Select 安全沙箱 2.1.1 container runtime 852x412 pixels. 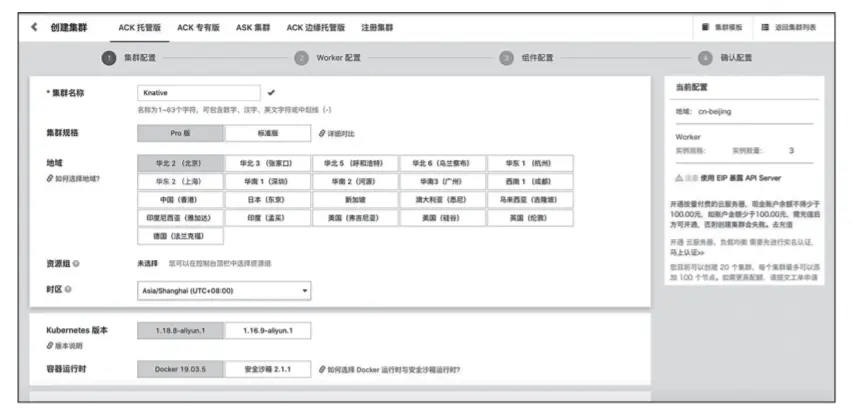268,369
